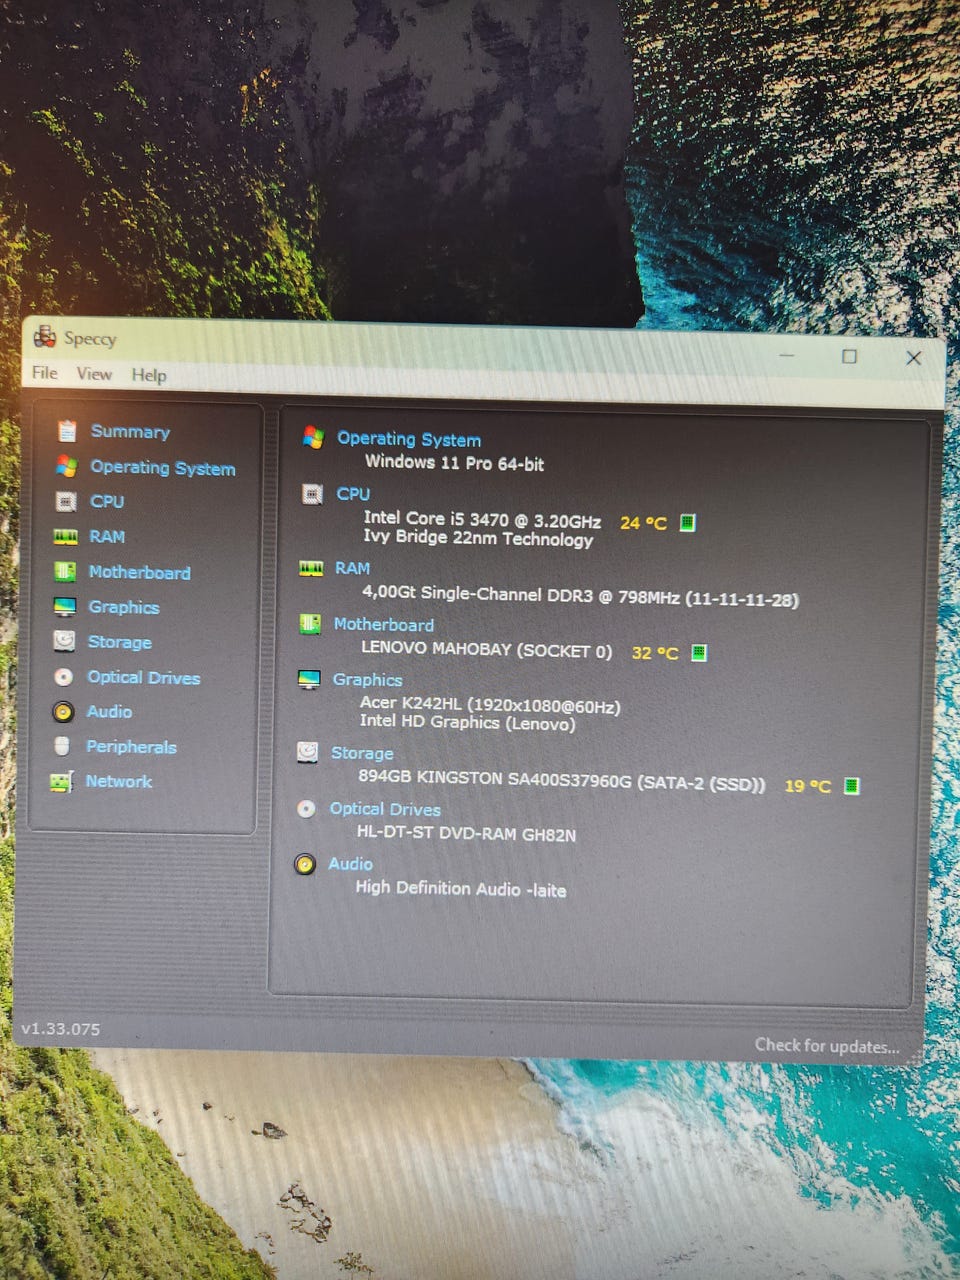Click the Summary clipboard icon in sidebar

(67, 431)
